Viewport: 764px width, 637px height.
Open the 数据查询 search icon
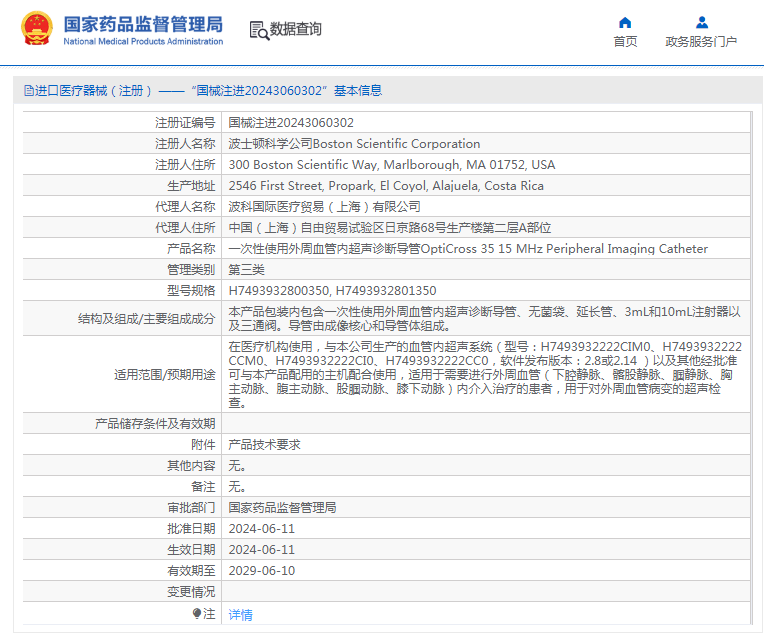[x=259, y=30]
